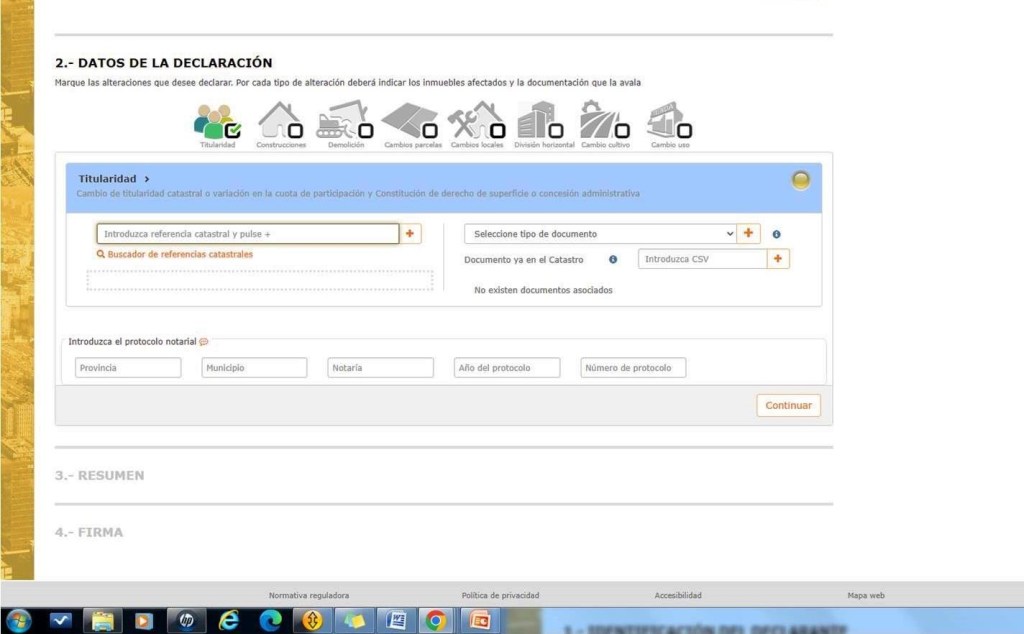Add the cadastral reference with plus button
This screenshot has height=634, width=1024.
click(x=410, y=234)
